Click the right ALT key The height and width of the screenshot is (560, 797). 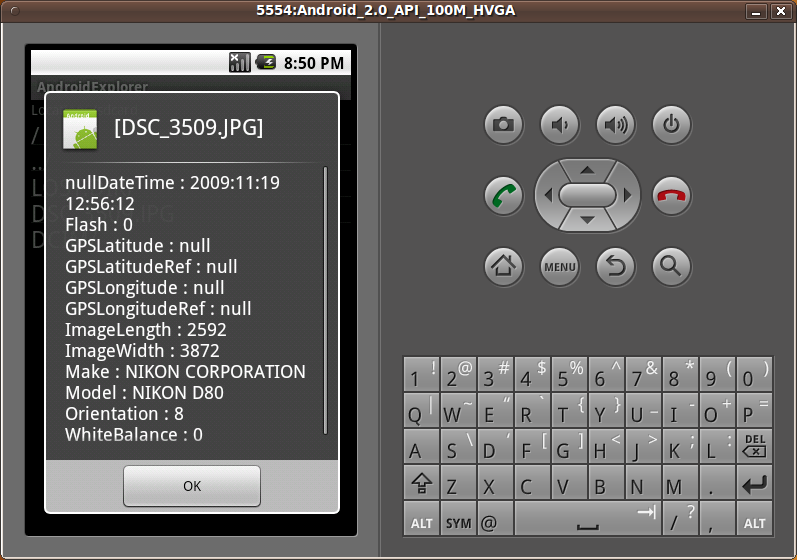tap(754, 519)
